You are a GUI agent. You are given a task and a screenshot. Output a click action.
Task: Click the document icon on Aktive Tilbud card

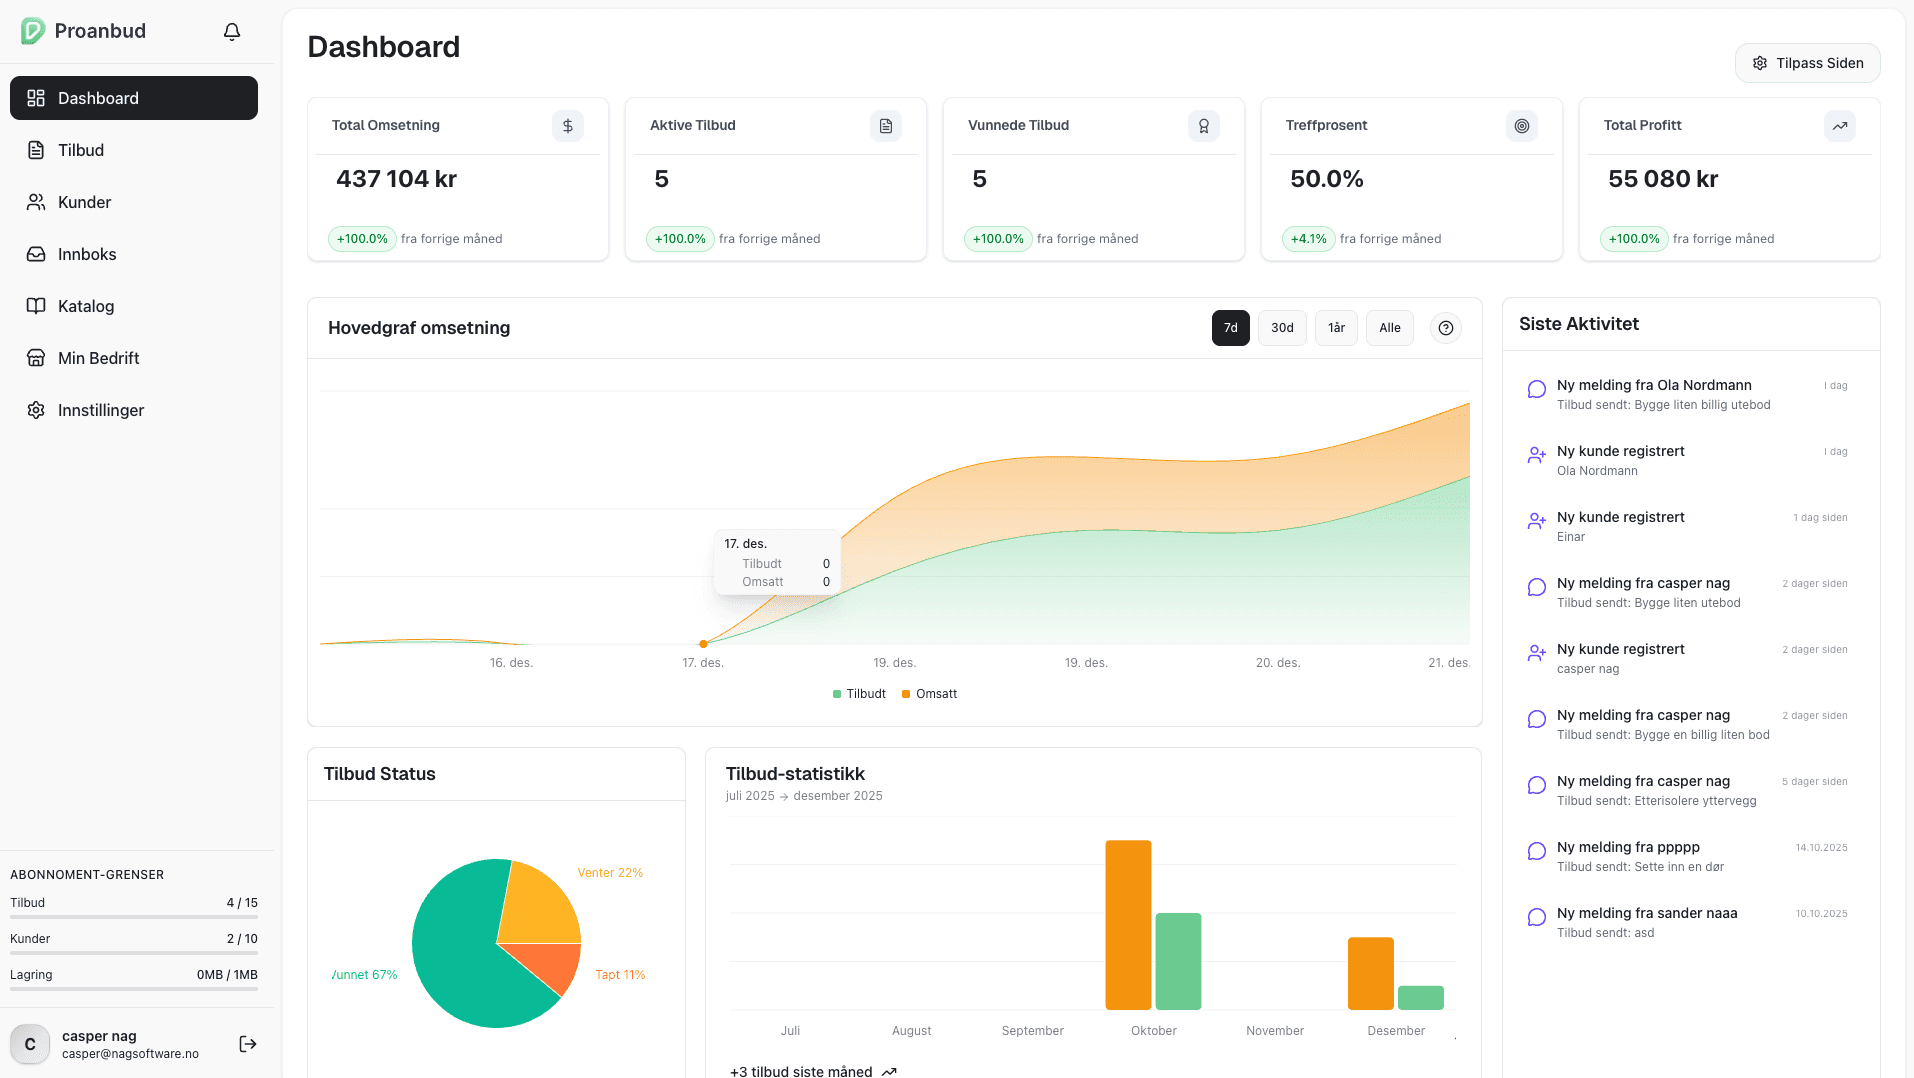pyautogui.click(x=885, y=126)
